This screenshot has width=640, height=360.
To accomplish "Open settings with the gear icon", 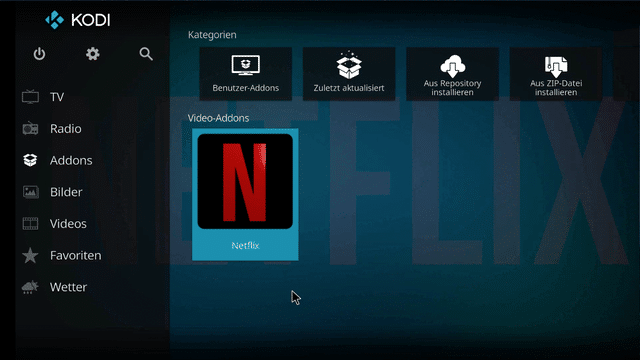I will [x=93, y=54].
